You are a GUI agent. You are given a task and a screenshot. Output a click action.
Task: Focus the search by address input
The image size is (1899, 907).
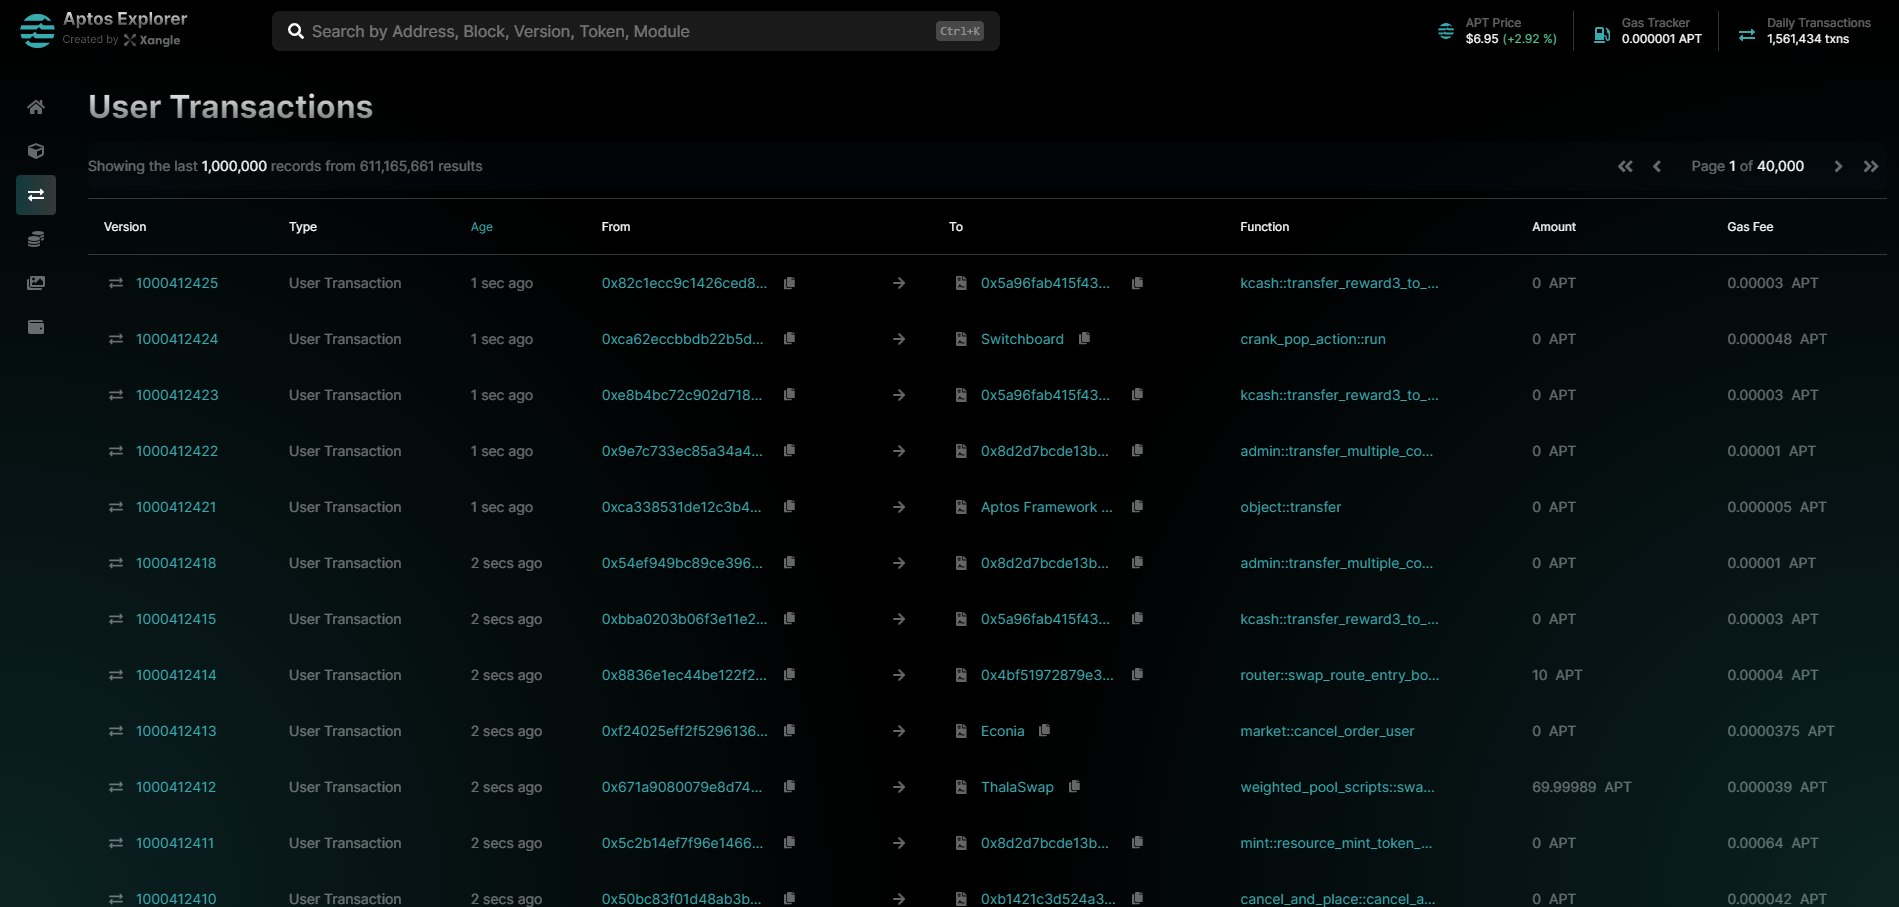pyautogui.click(x=620, y=31)
